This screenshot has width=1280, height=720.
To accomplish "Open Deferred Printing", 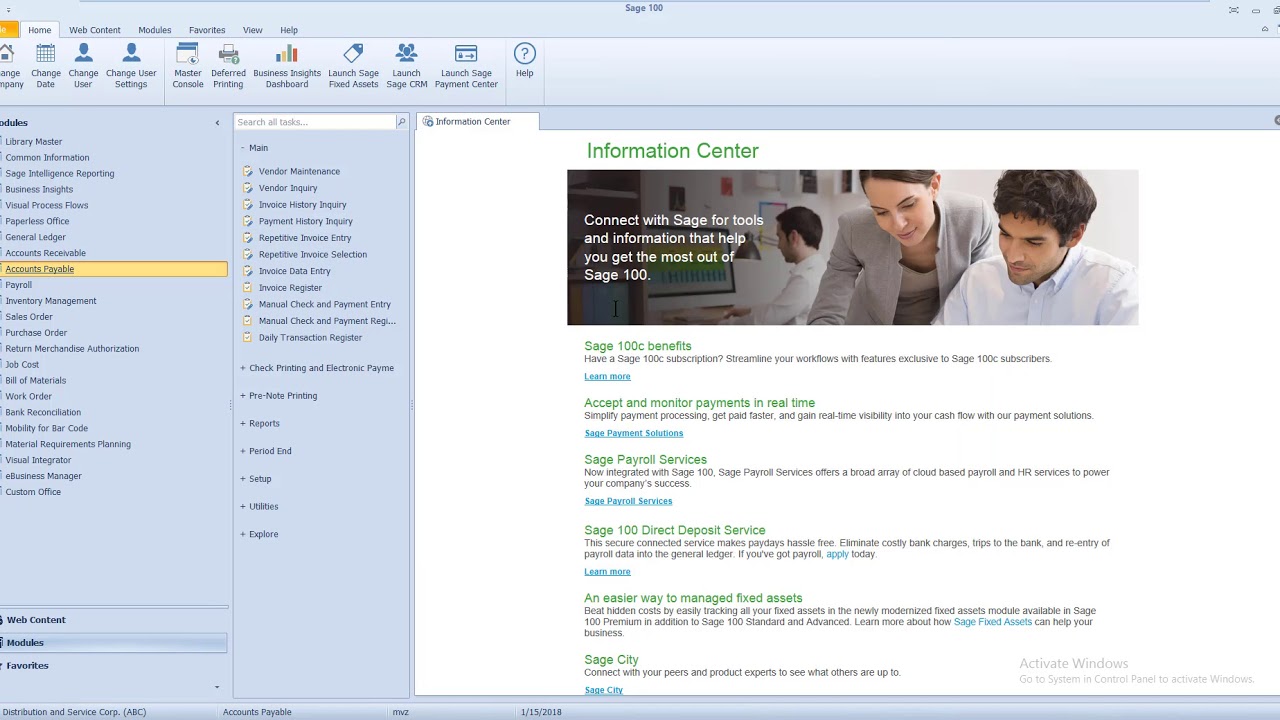I will tap(228, 66).
